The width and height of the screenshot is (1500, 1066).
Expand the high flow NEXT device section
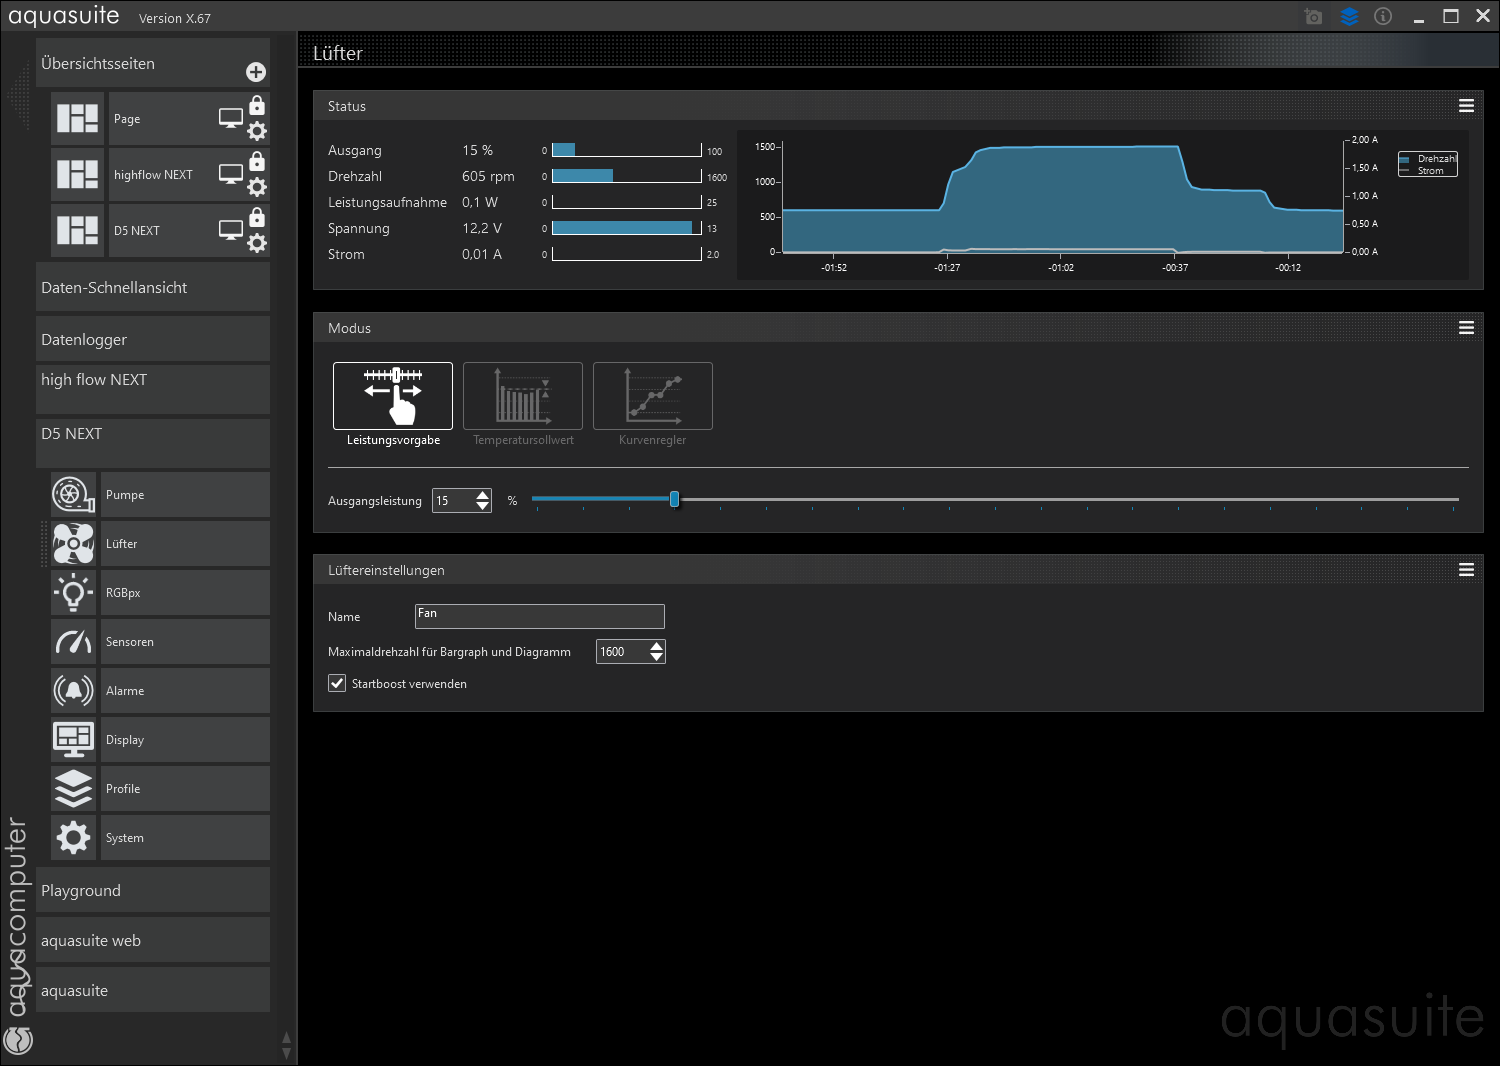click(153, 389)
